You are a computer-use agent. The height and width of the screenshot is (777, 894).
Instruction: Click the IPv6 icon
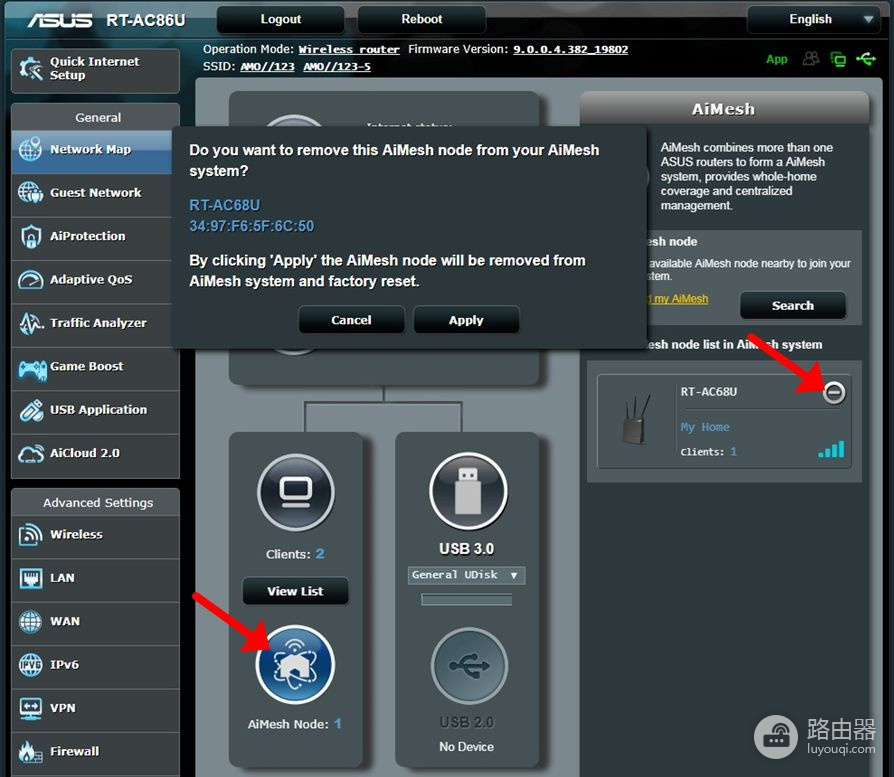pos(31,665)
